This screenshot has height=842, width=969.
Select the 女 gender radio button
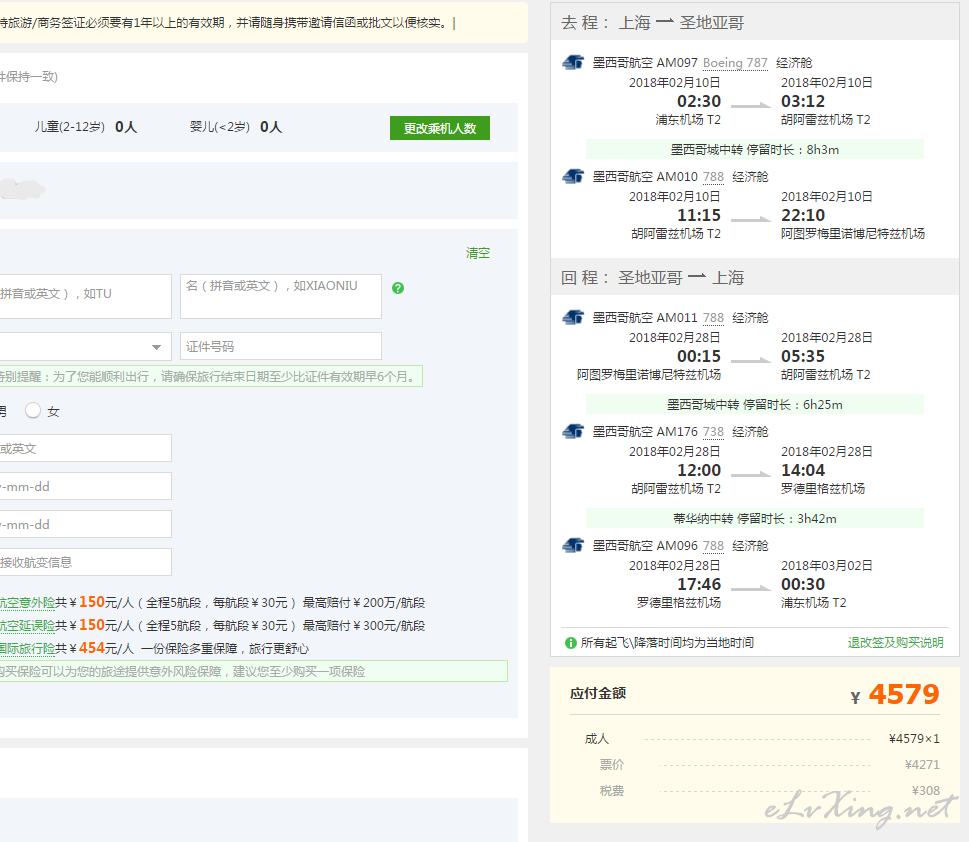coord(33,410)
